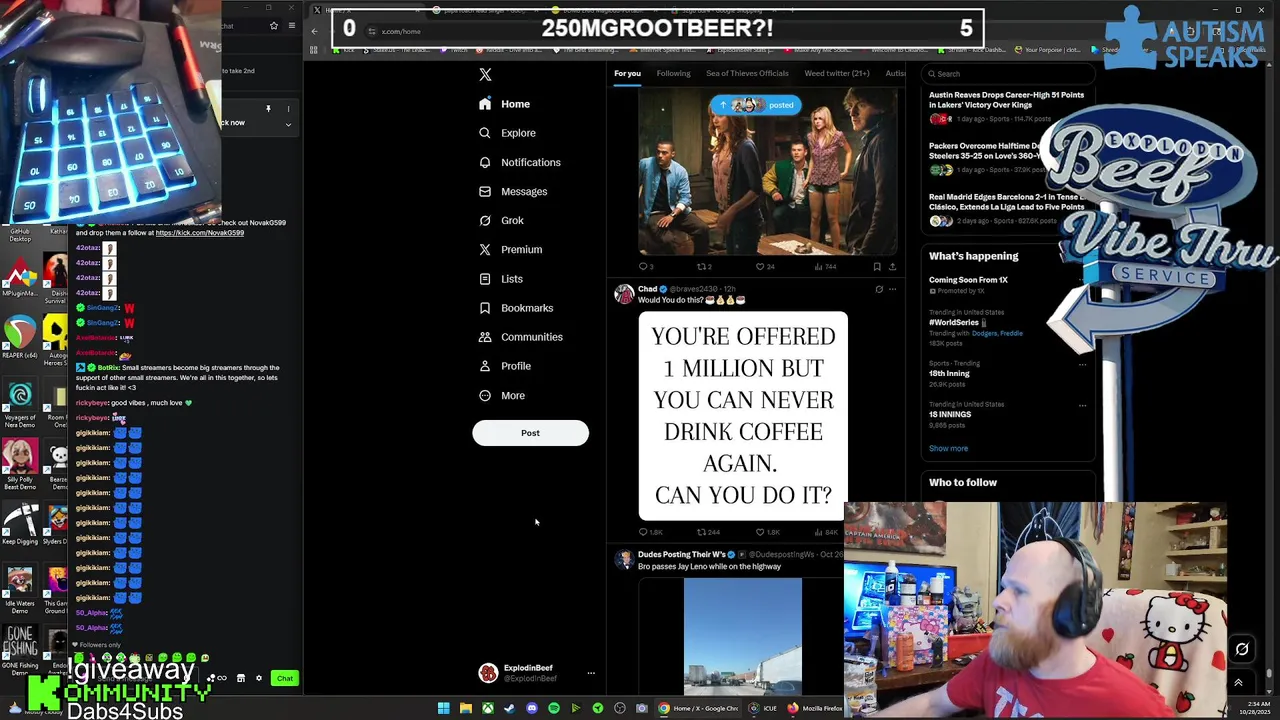Click the blue new posts pill

(x=755, y=105)
